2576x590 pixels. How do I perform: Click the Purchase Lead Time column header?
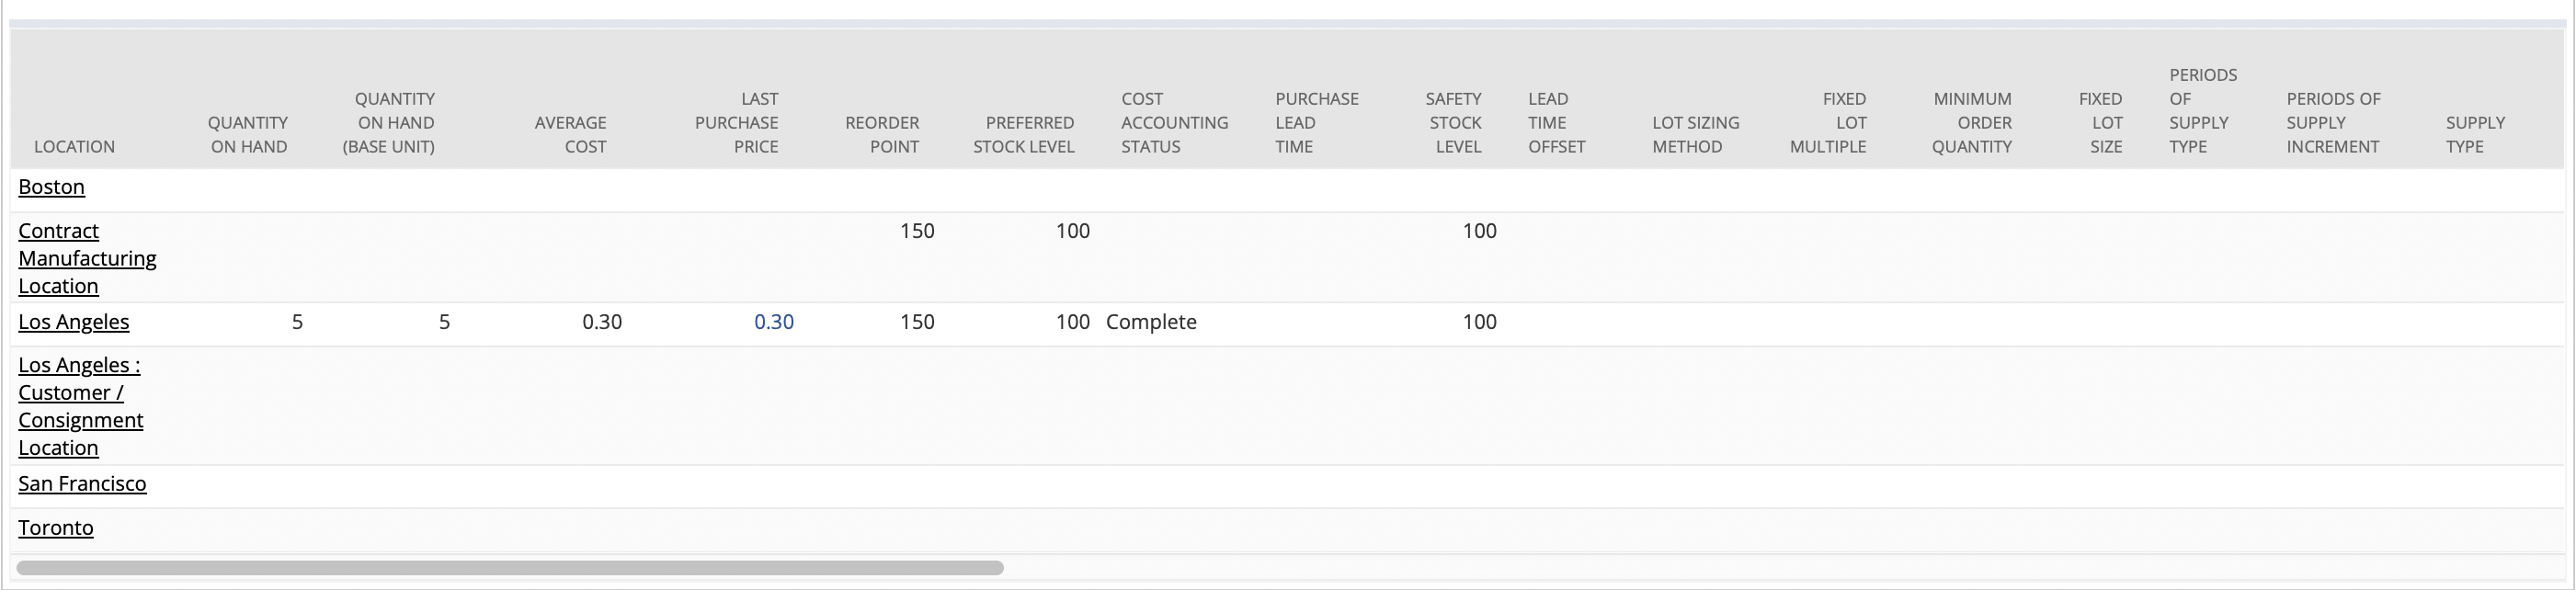point(1316,123)
